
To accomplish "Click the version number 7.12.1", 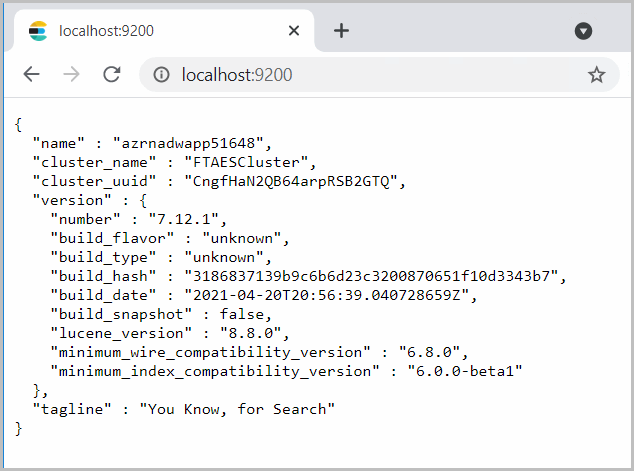I will click(x=197, y=219).
